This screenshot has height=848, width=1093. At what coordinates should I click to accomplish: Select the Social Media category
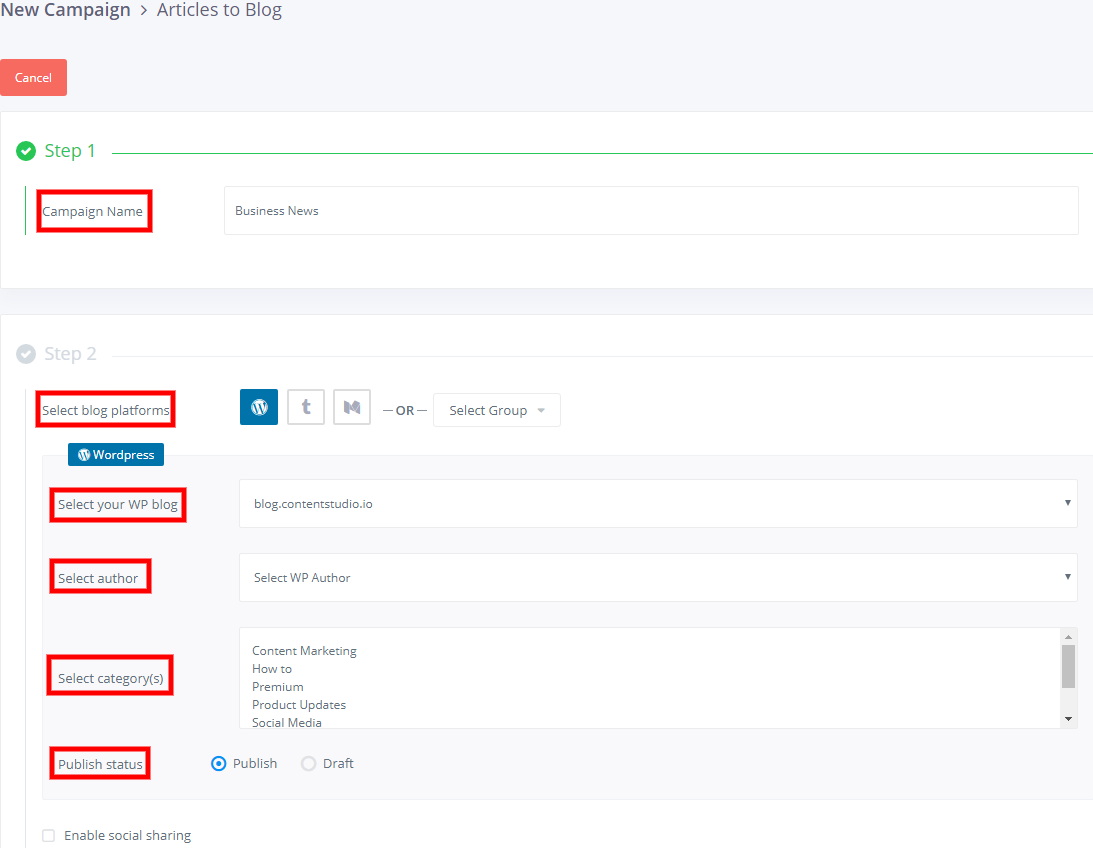(x=286, y=723)
